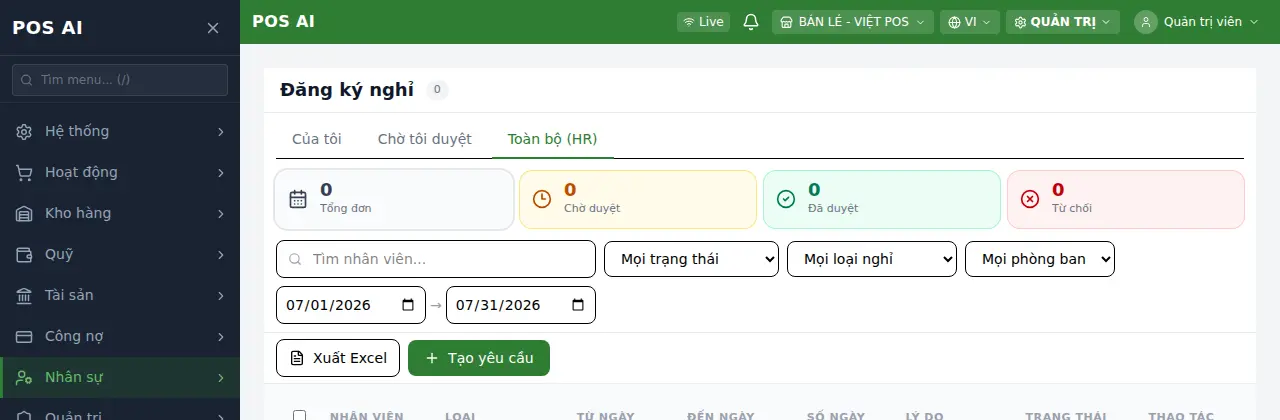Open the Kho hàng menu item
Image resolution: width=1280 pixels, height=420 pixels.
pyautogui.click(x=120, y=213)
